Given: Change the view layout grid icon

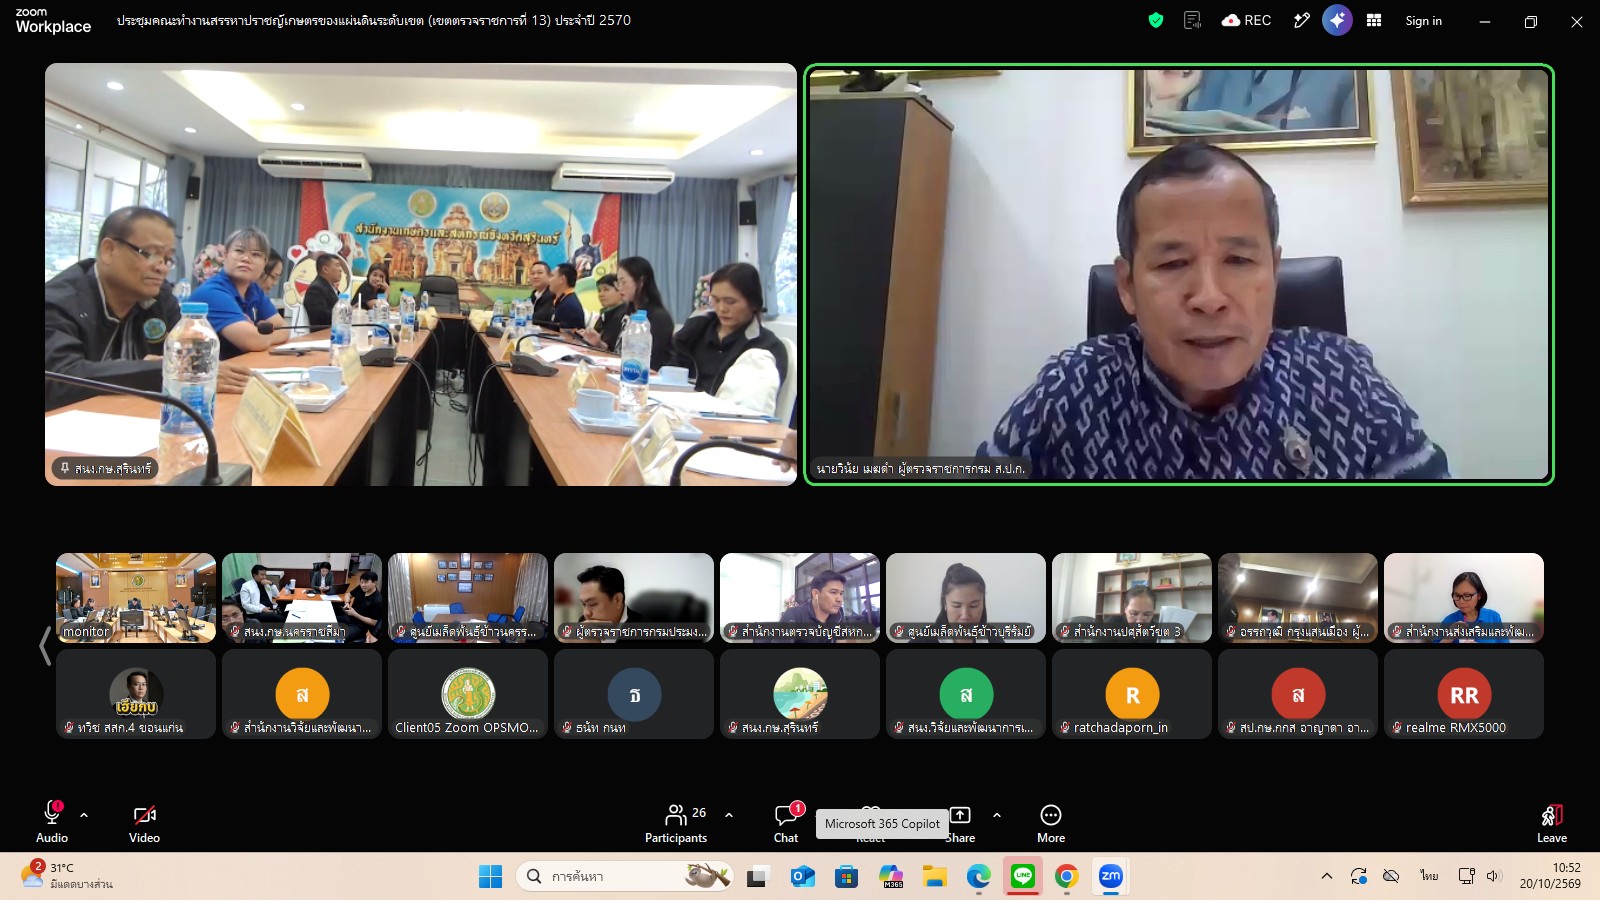Looking at the screenshot, I should point(1374,20).
